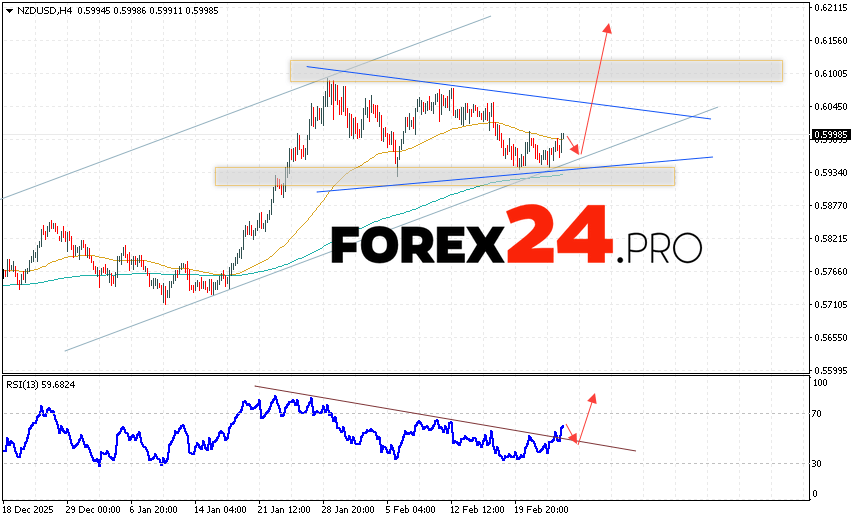Select the 19 Feb 20:00 time label

(x=541, y=510)
